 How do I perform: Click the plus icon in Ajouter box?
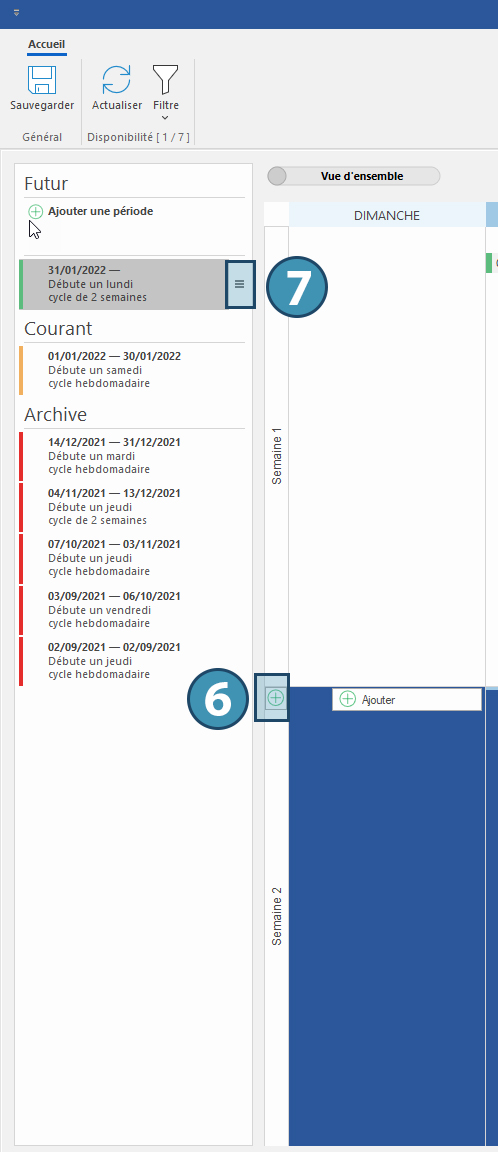point(347,700)
